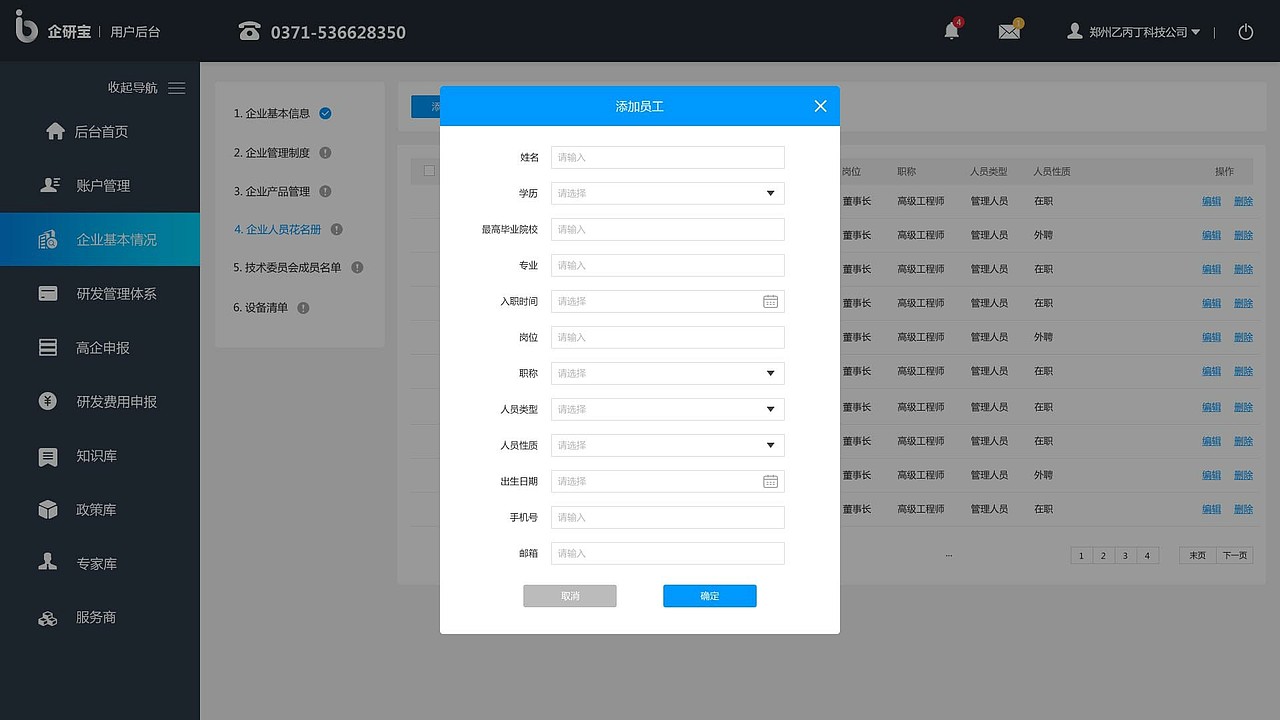This screenshot has height=720, width=1280.
Task: Click warning icon beside 企业产品管理
Action: pos(325,191)
